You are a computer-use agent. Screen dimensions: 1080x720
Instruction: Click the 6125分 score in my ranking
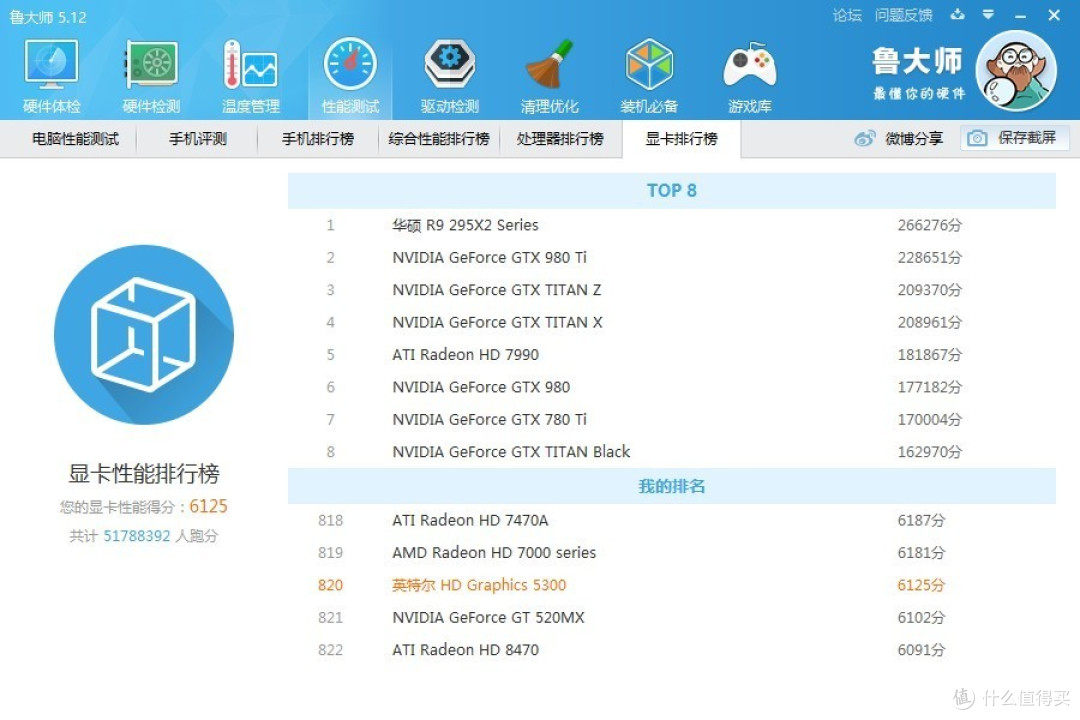921,585
